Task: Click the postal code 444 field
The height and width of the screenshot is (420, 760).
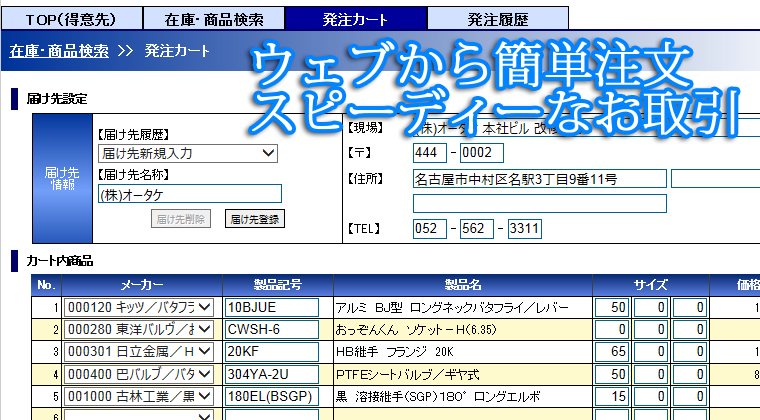Action: pos(429,153)
